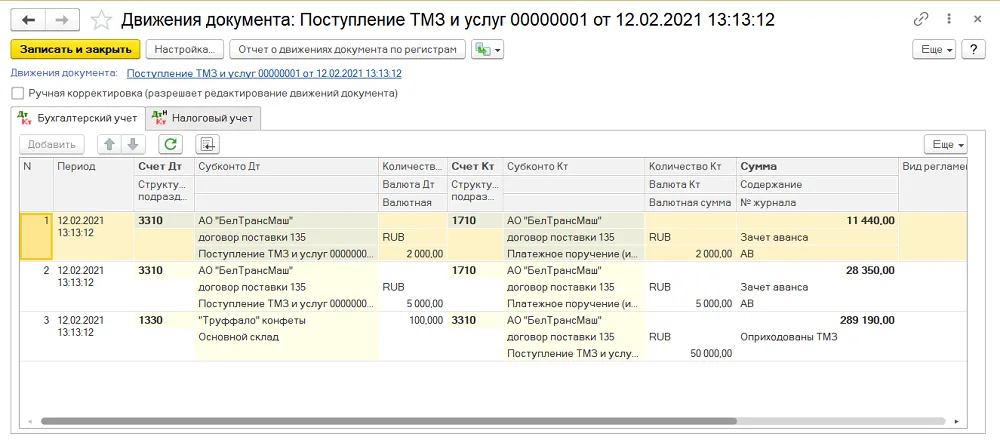
Task: Click the 50 000,00 currency amount cell
Action: click(691, 353)
